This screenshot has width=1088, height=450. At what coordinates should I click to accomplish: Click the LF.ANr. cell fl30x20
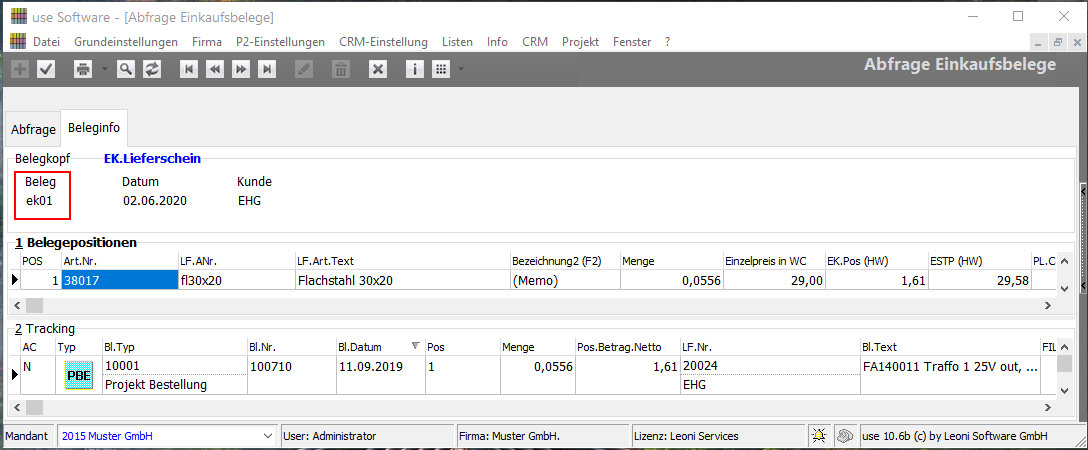236,280
